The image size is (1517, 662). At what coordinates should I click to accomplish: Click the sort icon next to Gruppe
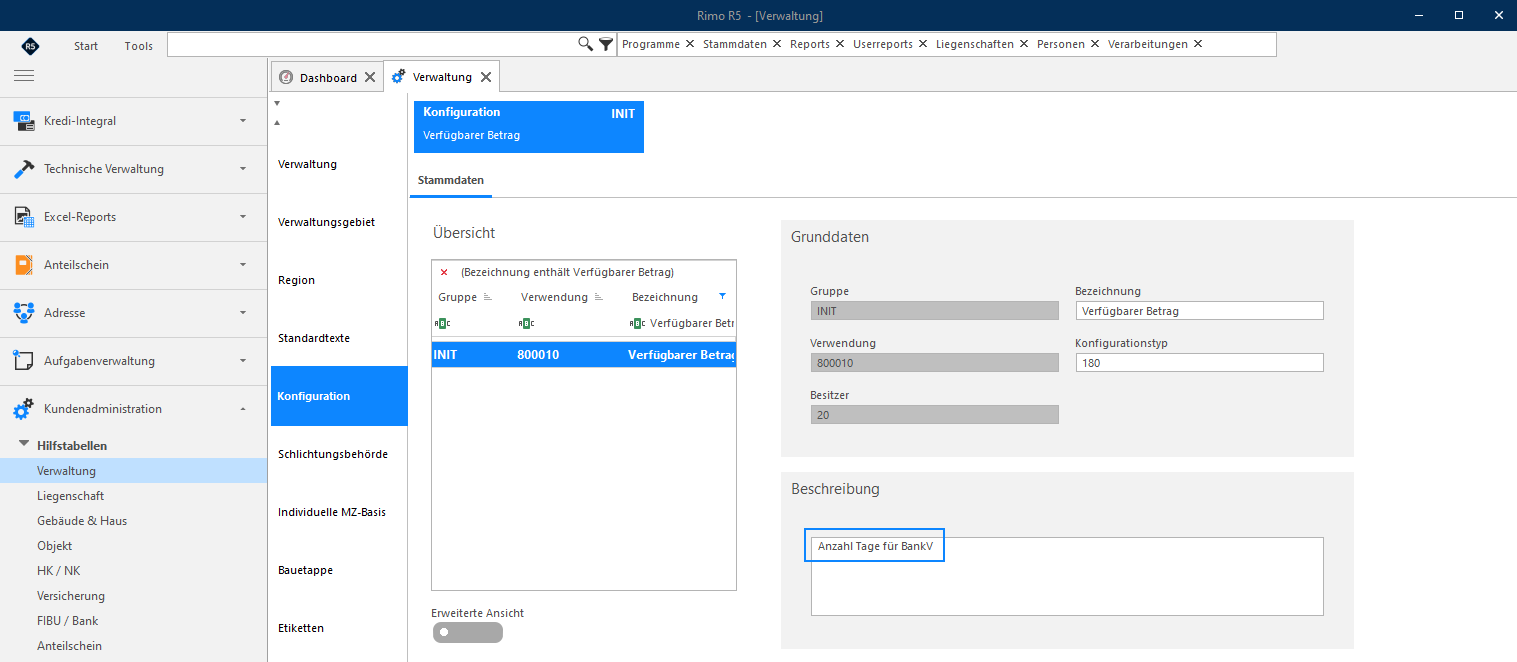pos(488,297)
